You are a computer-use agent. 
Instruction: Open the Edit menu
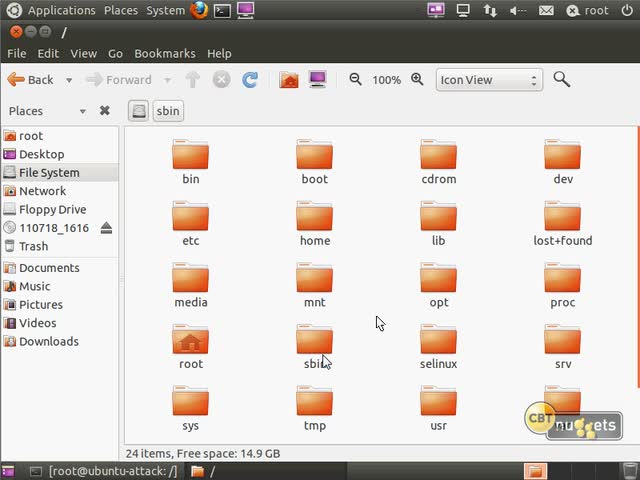(x=48, y=53)
